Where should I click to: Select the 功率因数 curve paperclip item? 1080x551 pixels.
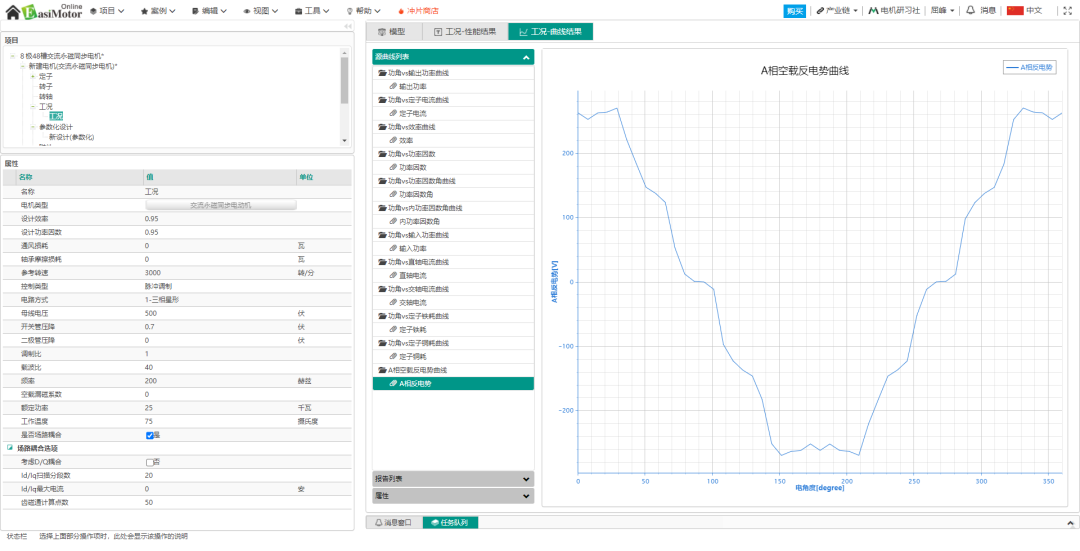[x=453, y=167]
